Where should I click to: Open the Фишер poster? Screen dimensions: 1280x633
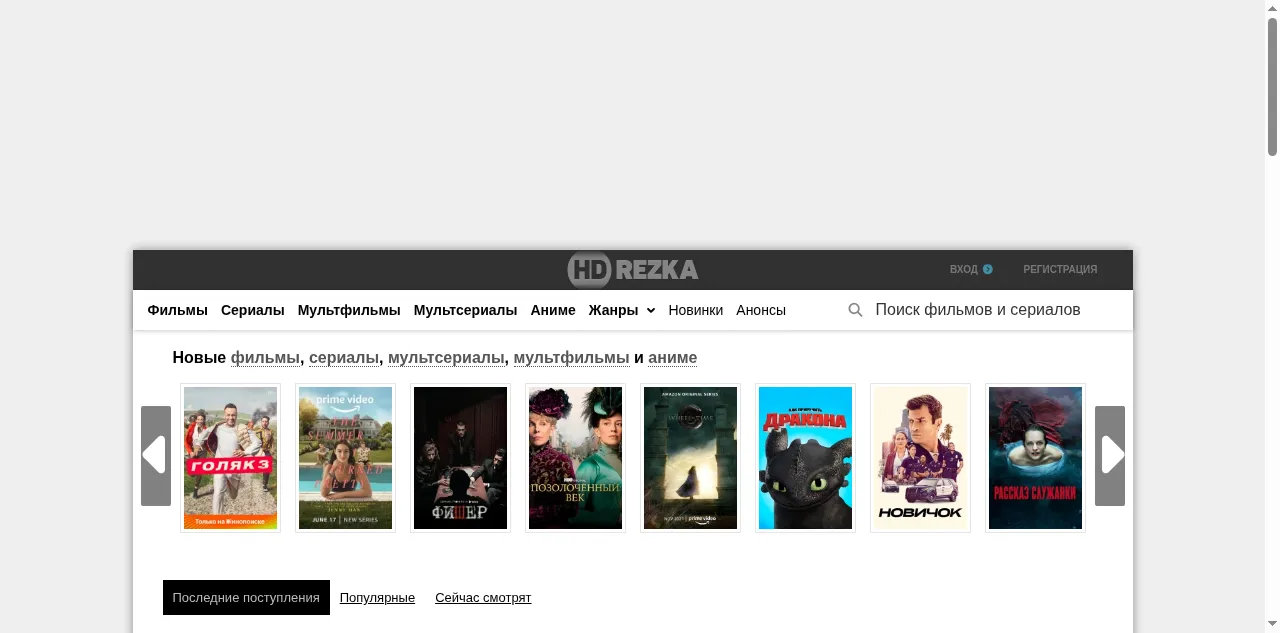pos(461,458)
